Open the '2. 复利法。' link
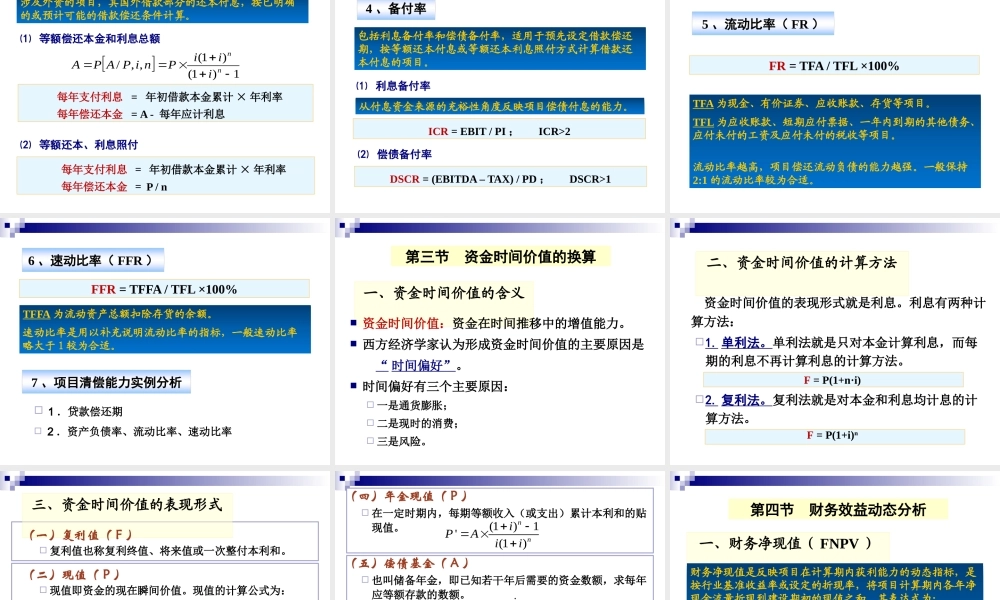Screen dimensions: 1000x600 pos(738,400)
